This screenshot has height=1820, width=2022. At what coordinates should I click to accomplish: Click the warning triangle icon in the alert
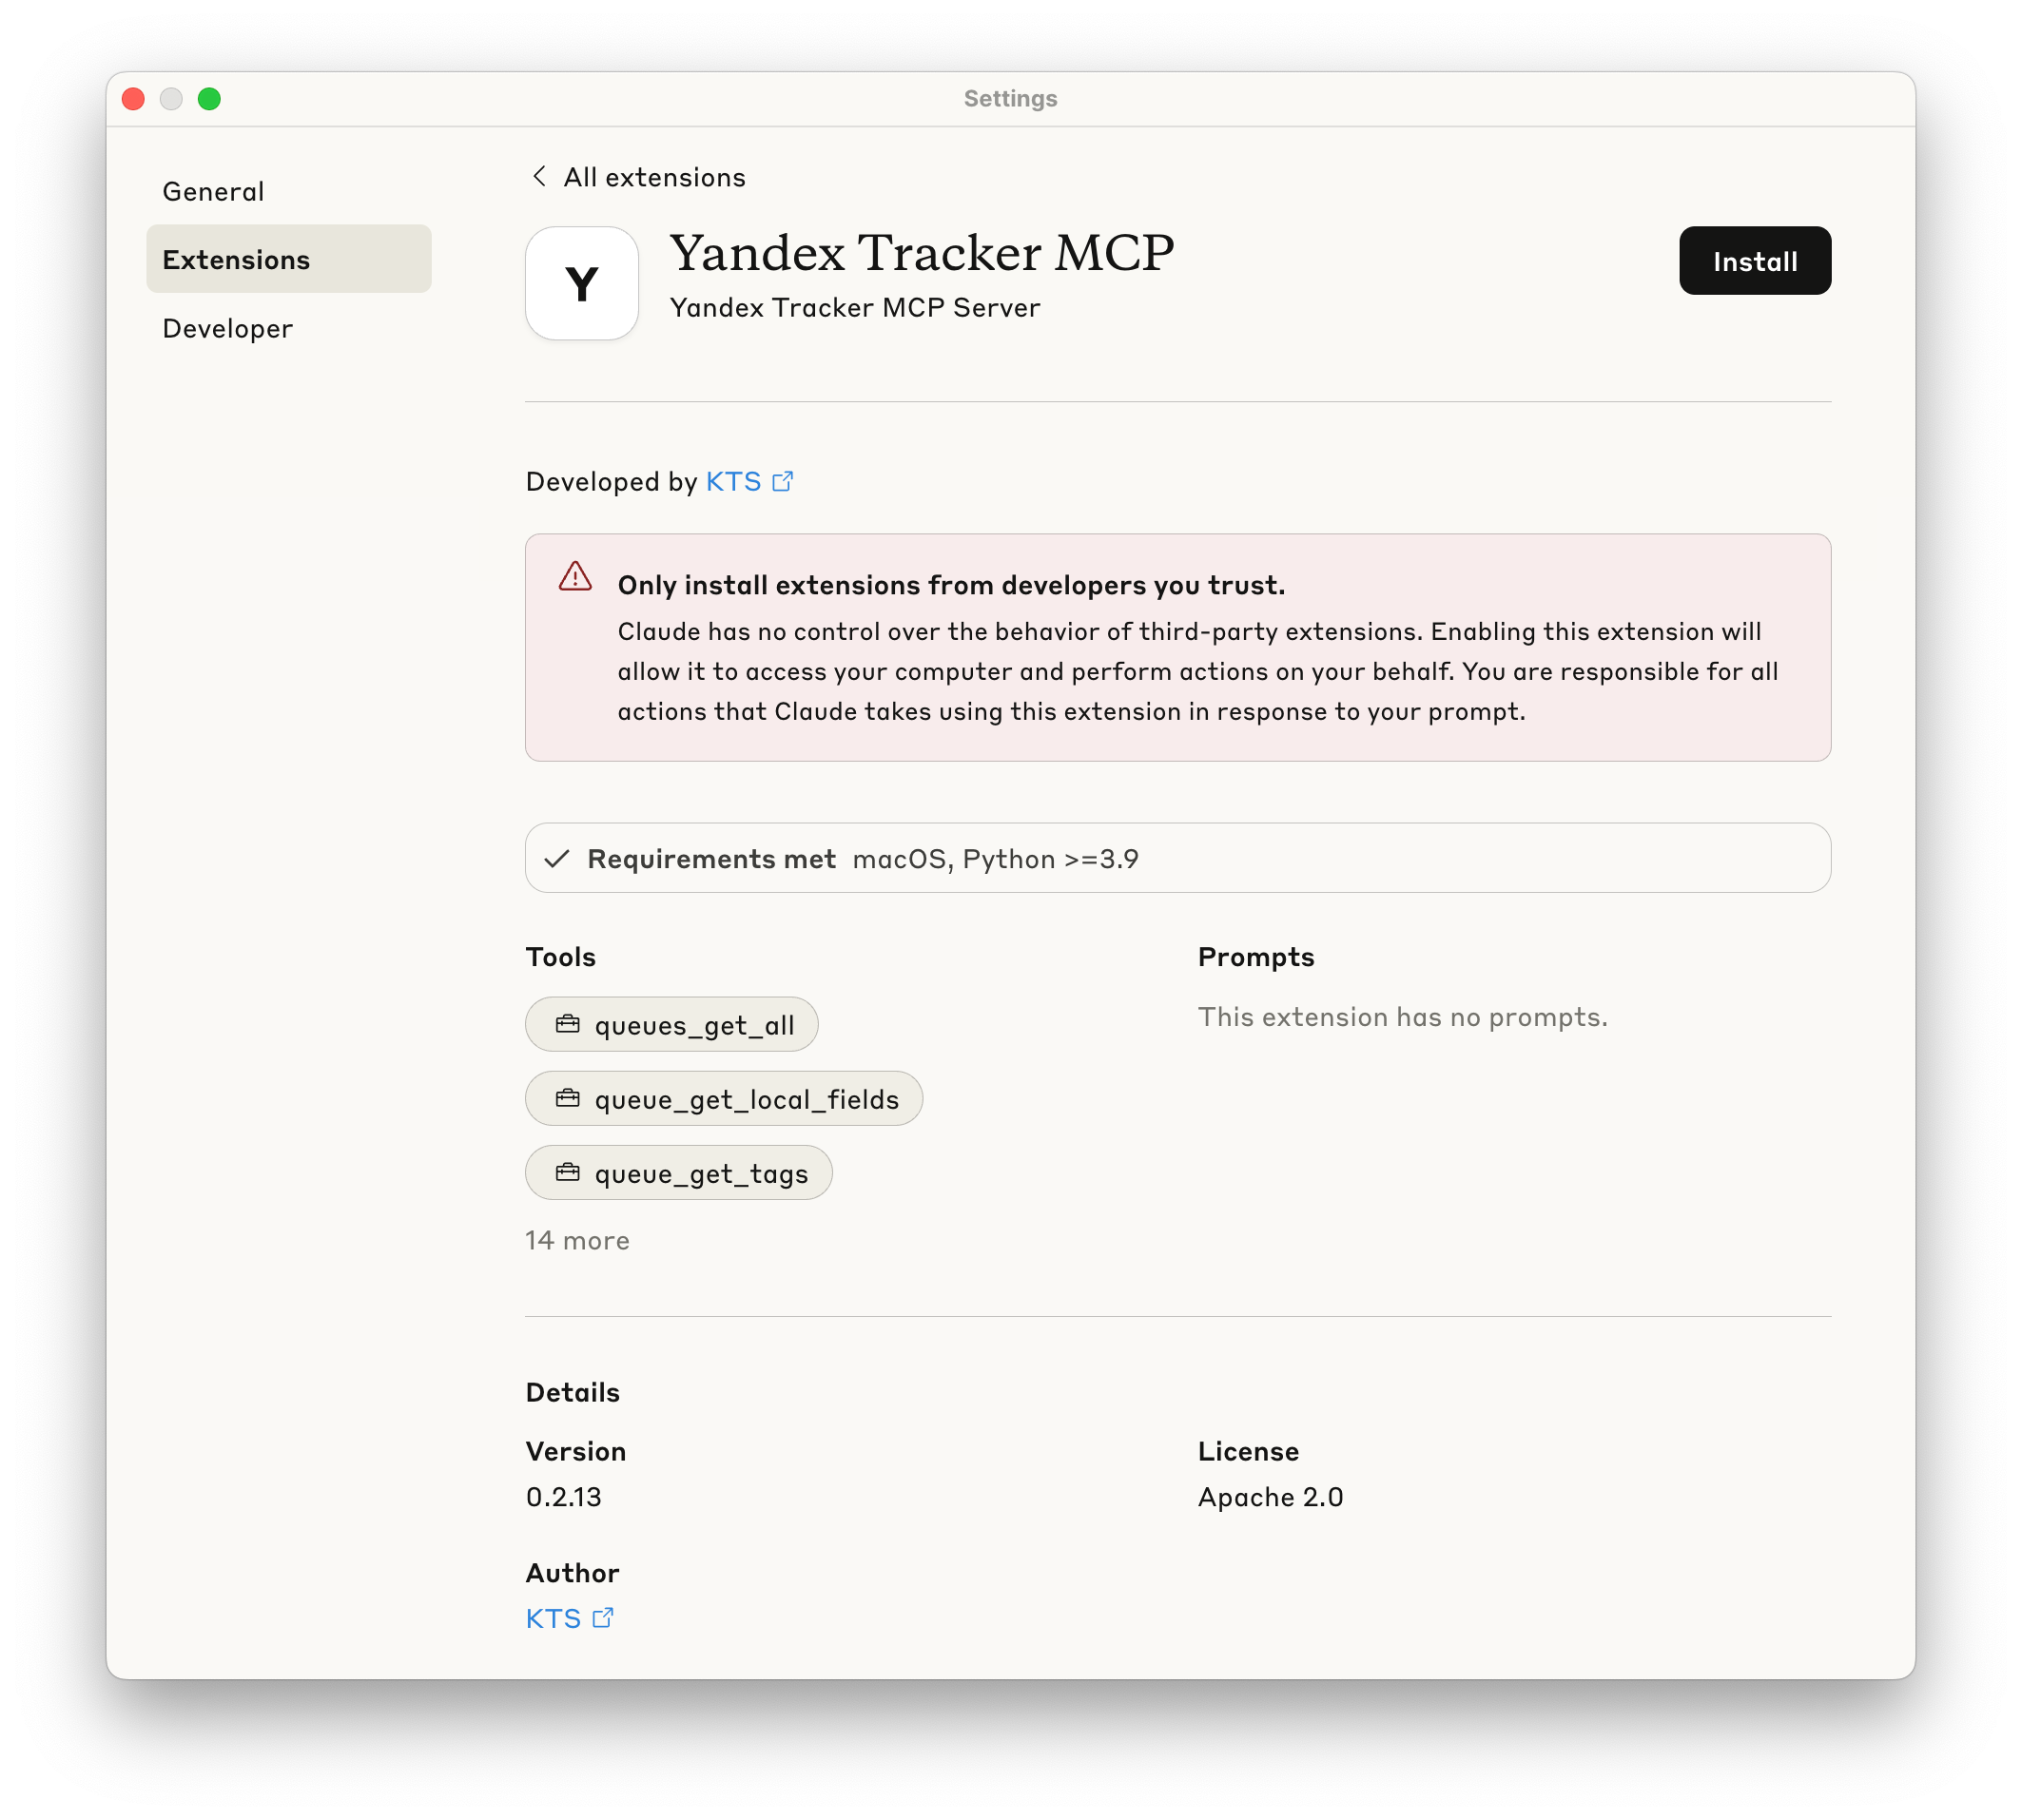(575, 577)
